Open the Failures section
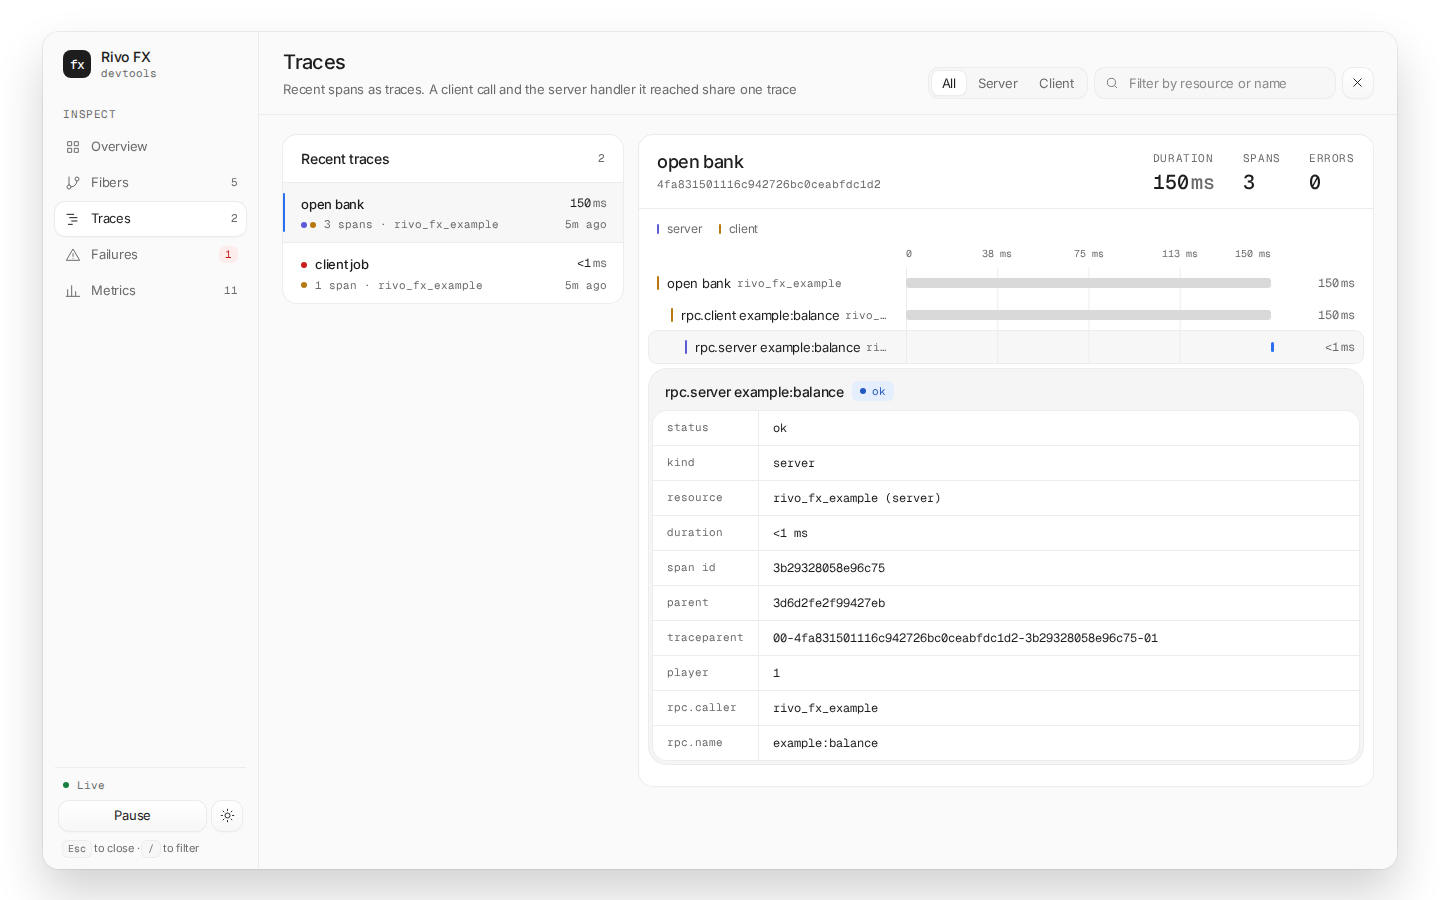1440x900 pixels. point(150,255)
